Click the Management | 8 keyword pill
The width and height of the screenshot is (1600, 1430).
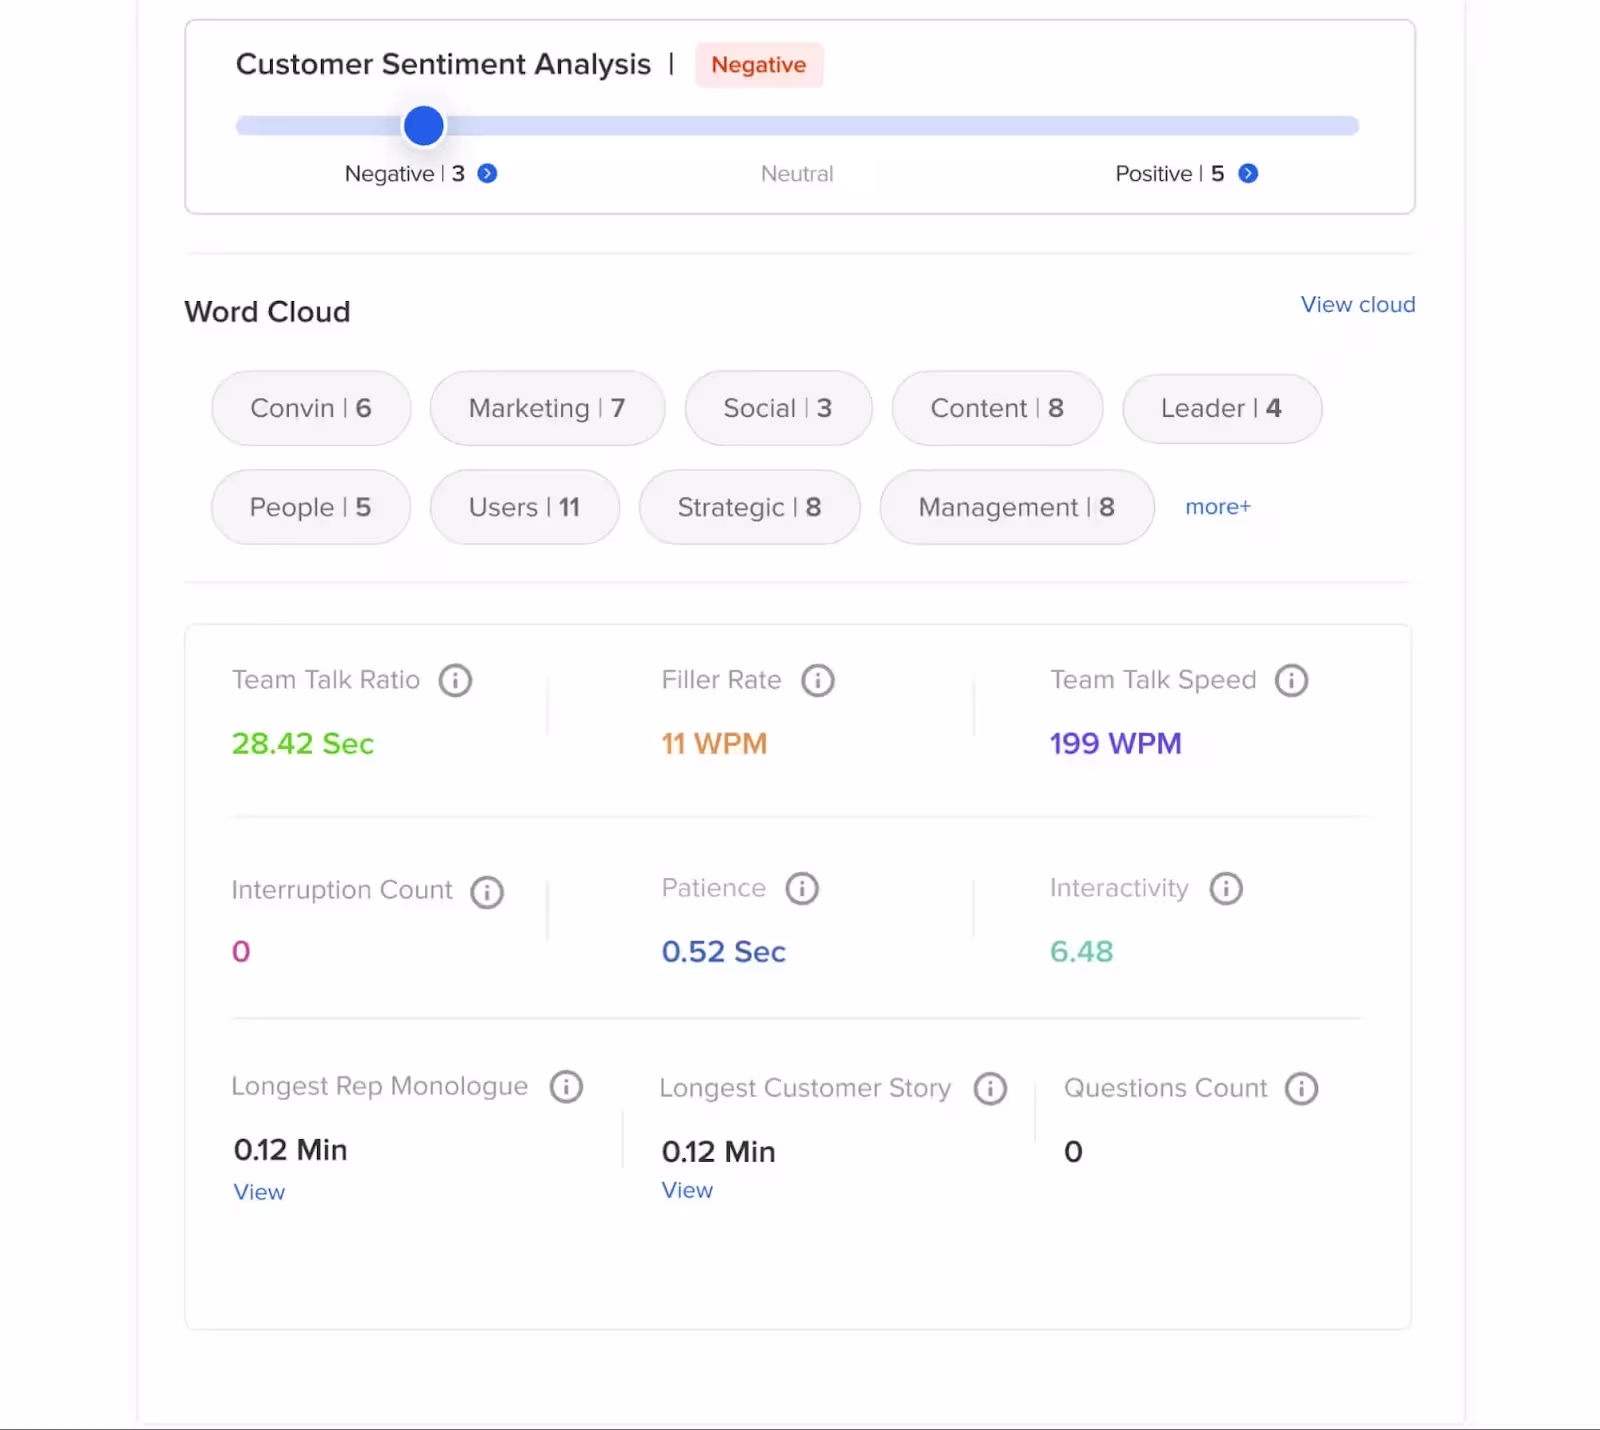[x=1016, y=507]
